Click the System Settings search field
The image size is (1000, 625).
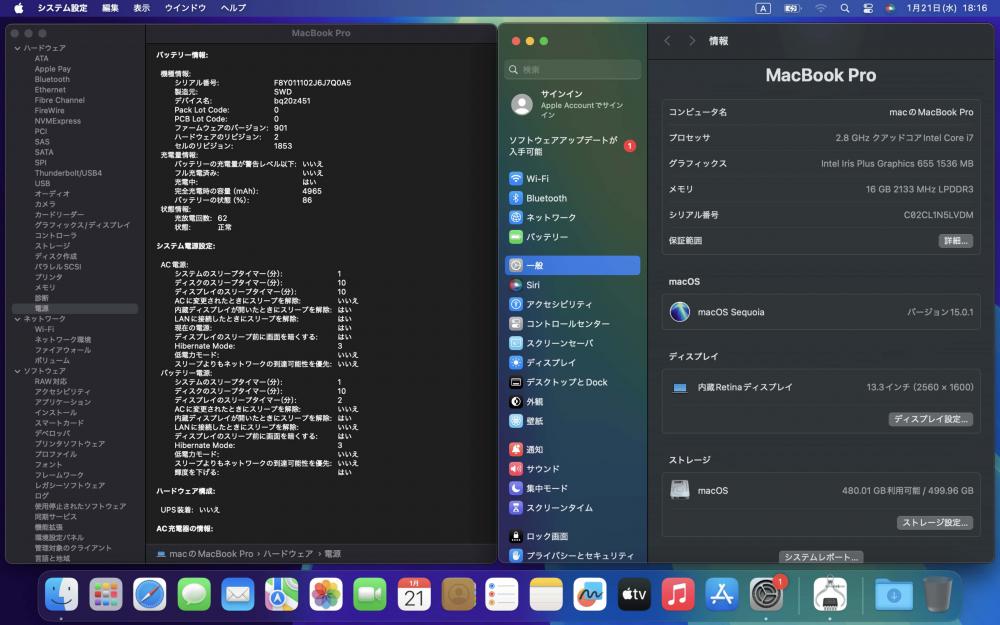(572, 70)
